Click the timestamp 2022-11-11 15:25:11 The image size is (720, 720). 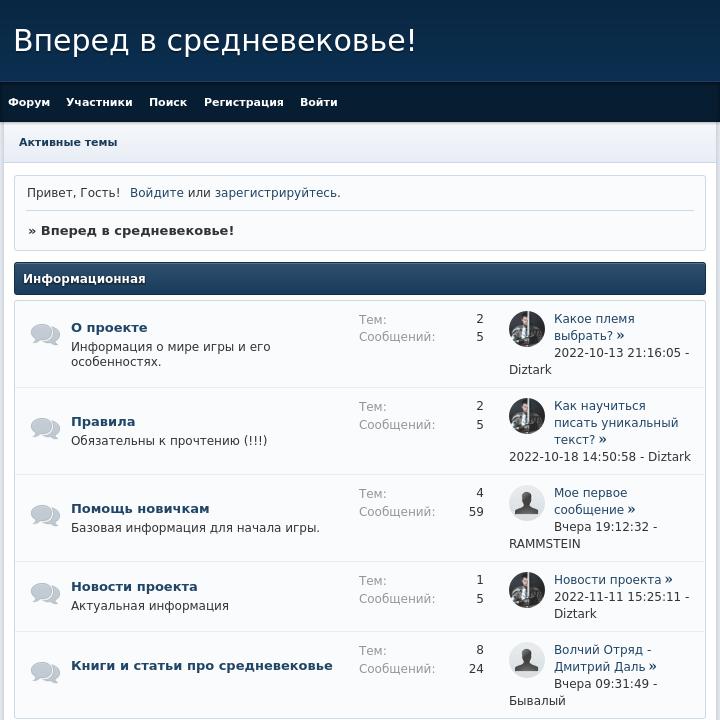pos(617,597)
